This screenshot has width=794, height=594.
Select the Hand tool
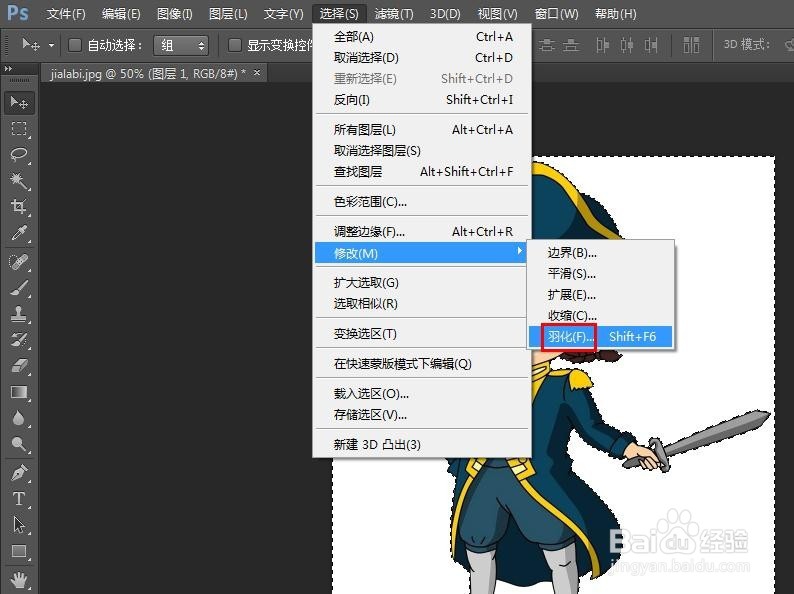19,580
